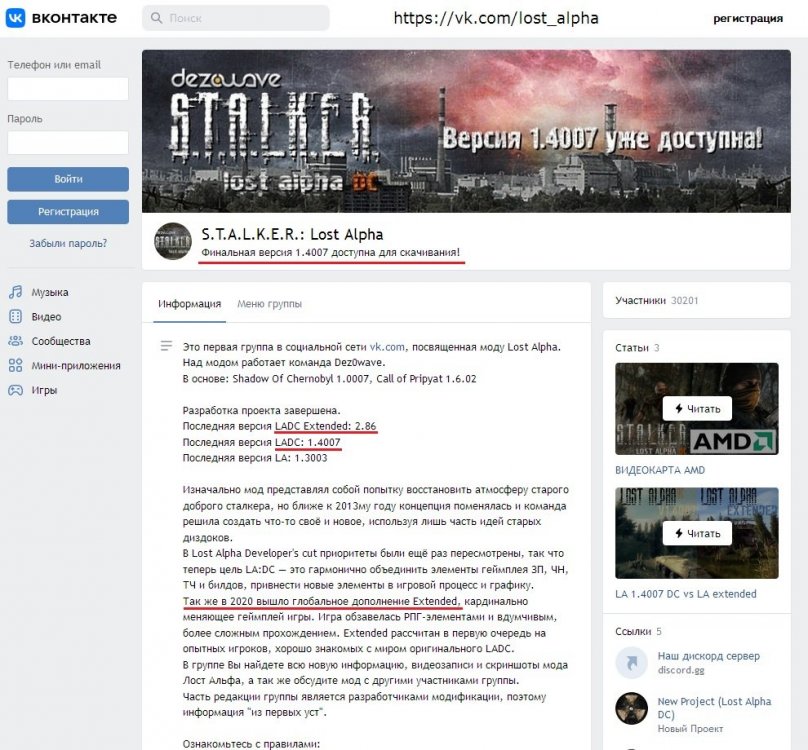This screenshot has width=808, height=750.
Task: Open Музыка from the sidebar
Action: point(49,292)
